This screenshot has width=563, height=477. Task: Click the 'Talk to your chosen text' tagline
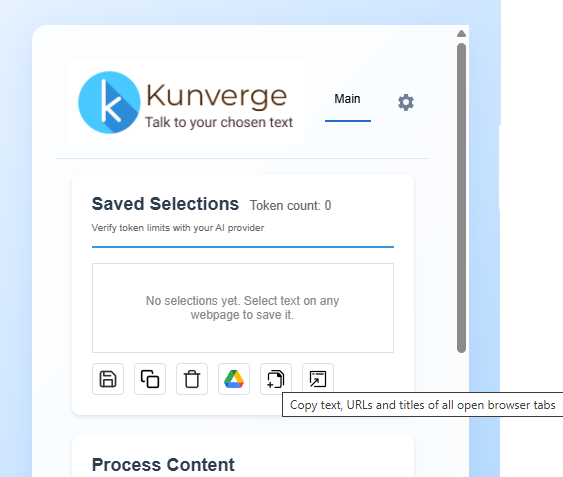coord(219,122)
